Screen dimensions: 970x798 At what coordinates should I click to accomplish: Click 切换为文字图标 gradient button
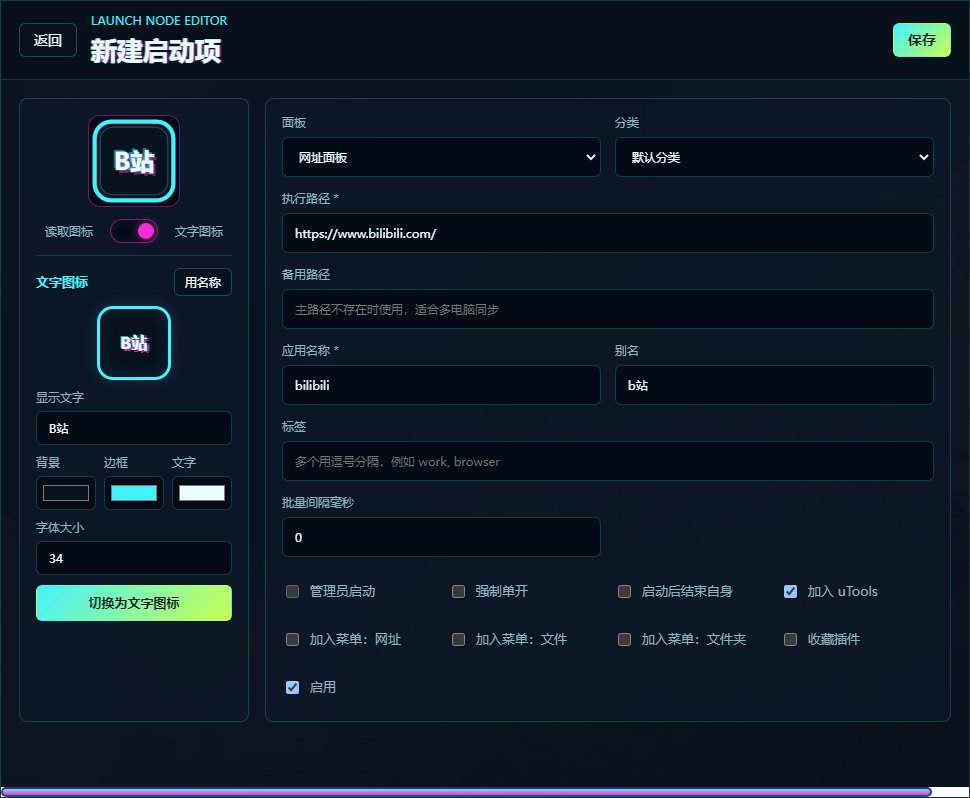coord(134,603)
